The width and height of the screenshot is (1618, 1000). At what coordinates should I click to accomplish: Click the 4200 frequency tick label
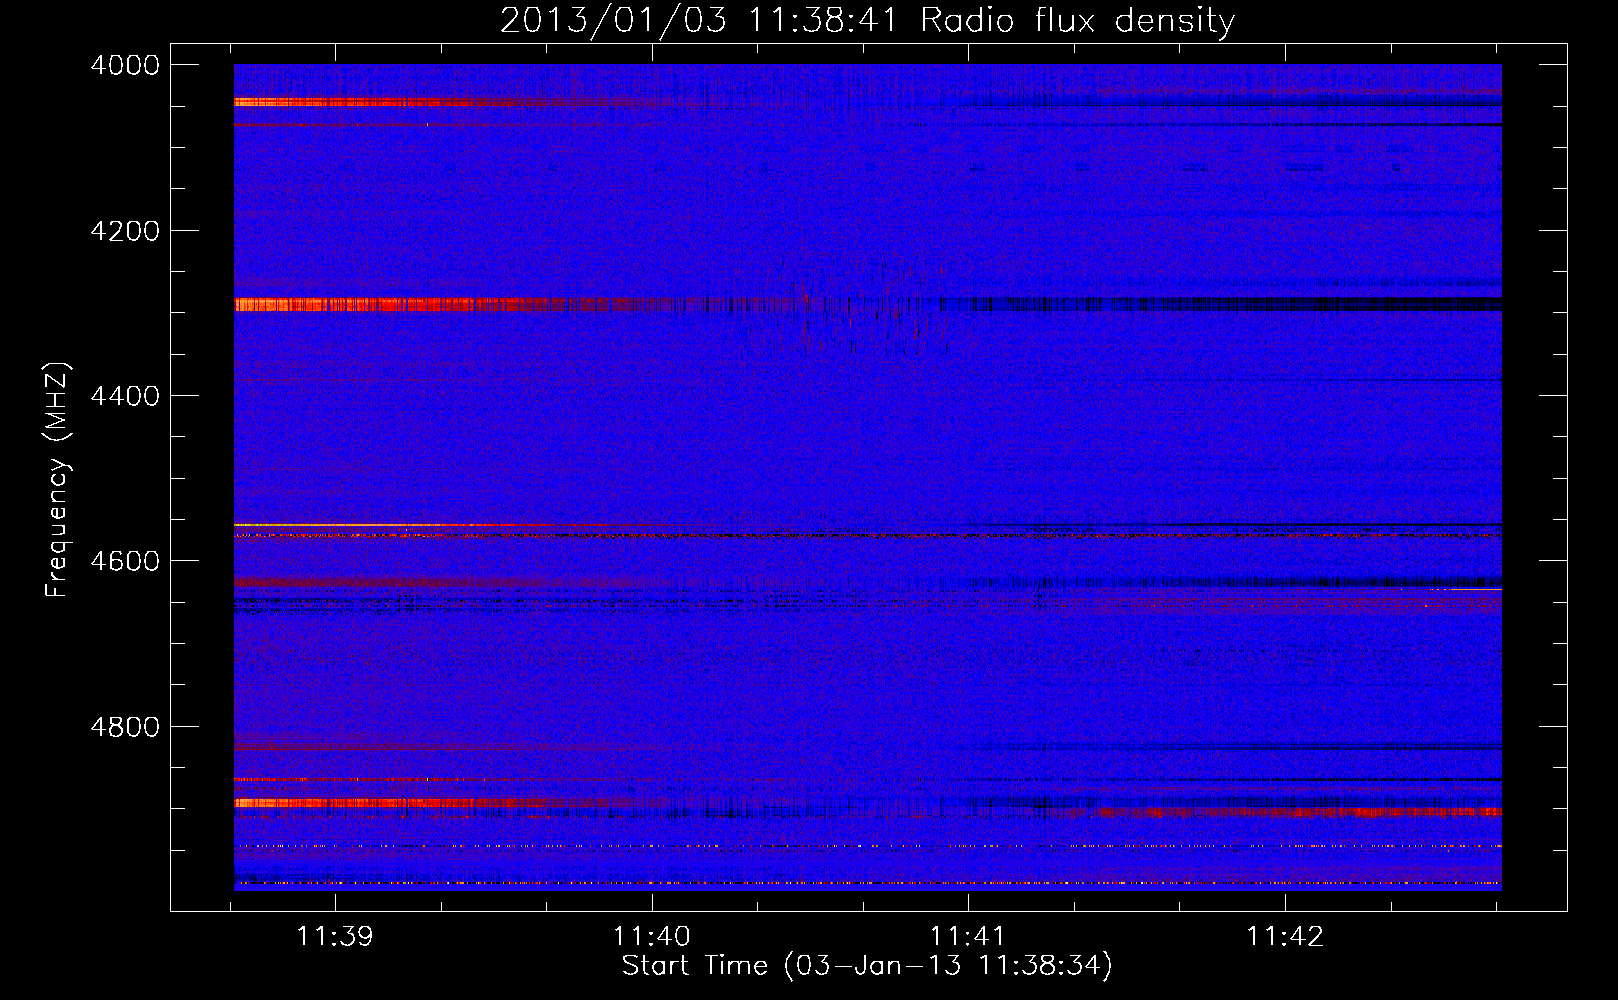click(125, 231)
